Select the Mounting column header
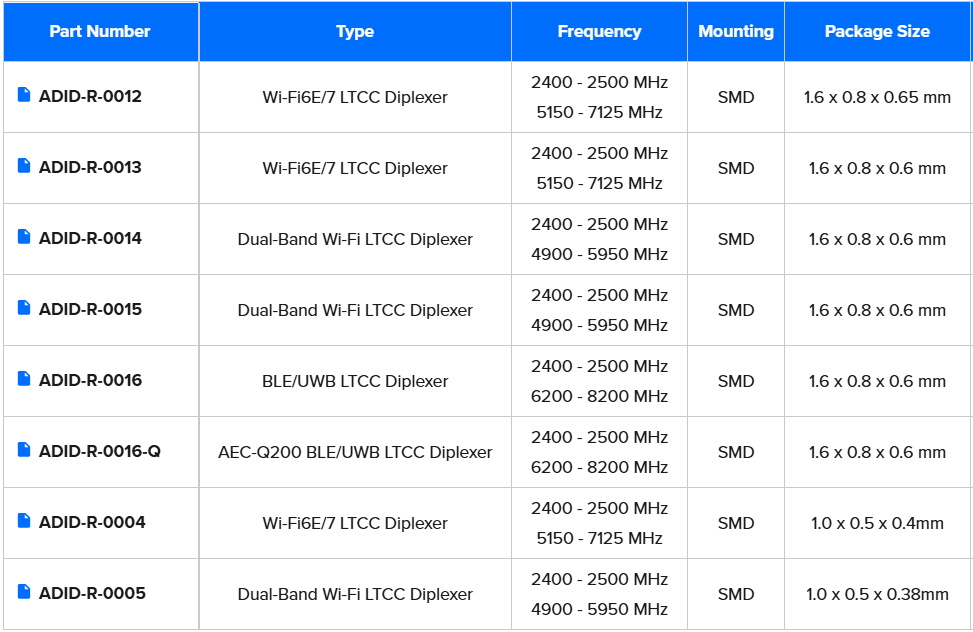The height and width of the screenshot is (632, 973). tap(736, 31)
